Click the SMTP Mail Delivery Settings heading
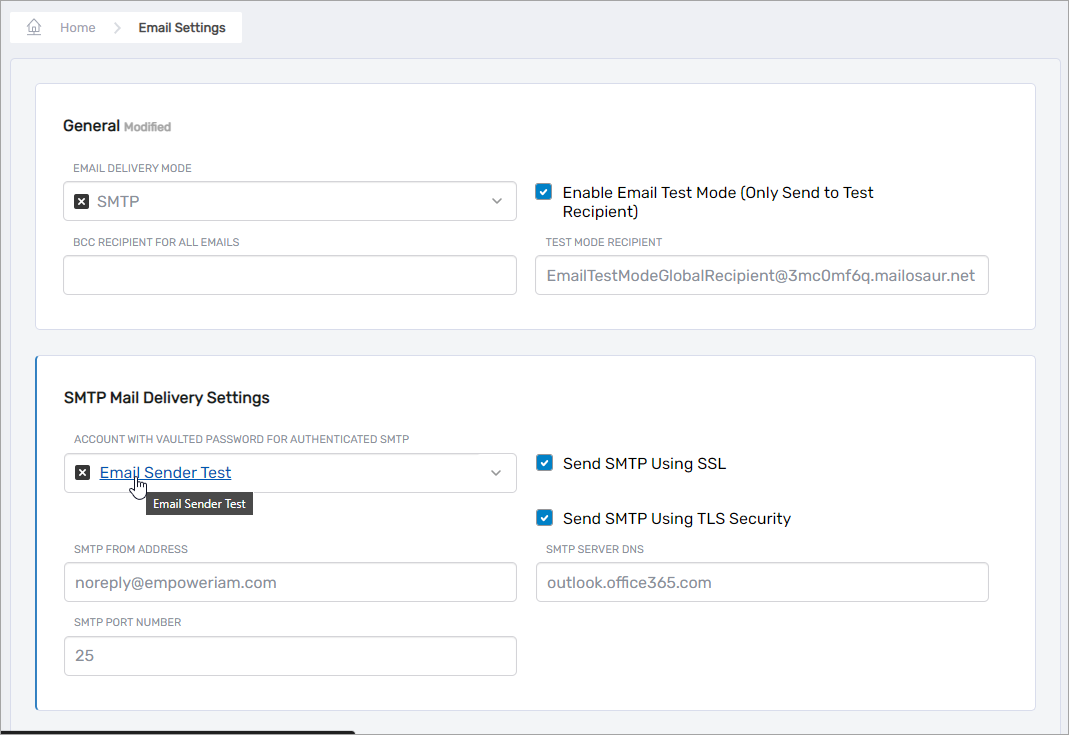Image resolution: width=1069 pixels, height=735 pixels. 166,398
